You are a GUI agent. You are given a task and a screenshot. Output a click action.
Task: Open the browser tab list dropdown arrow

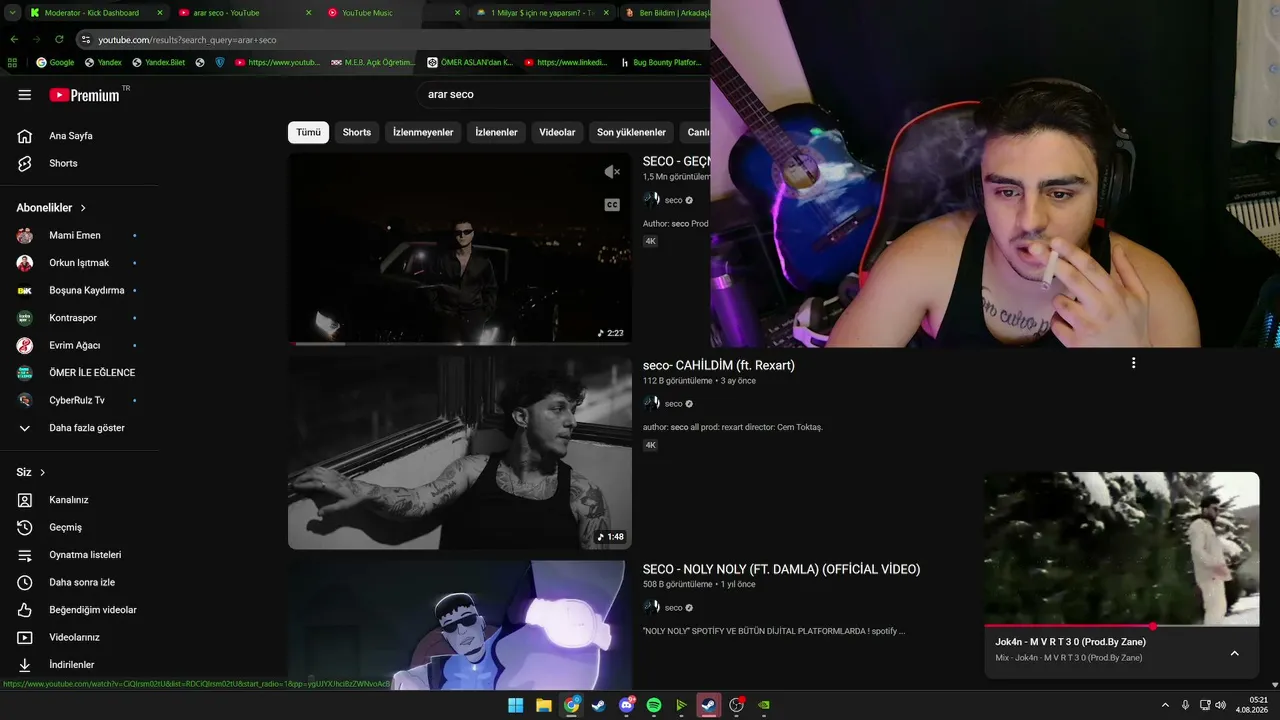pos(12,13)
